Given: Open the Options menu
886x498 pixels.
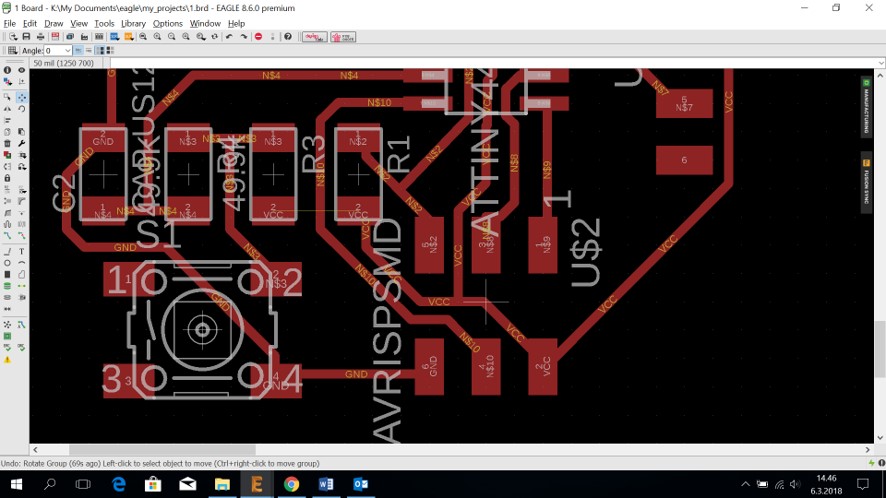Looking at the screenshot, I should (168, 23).
